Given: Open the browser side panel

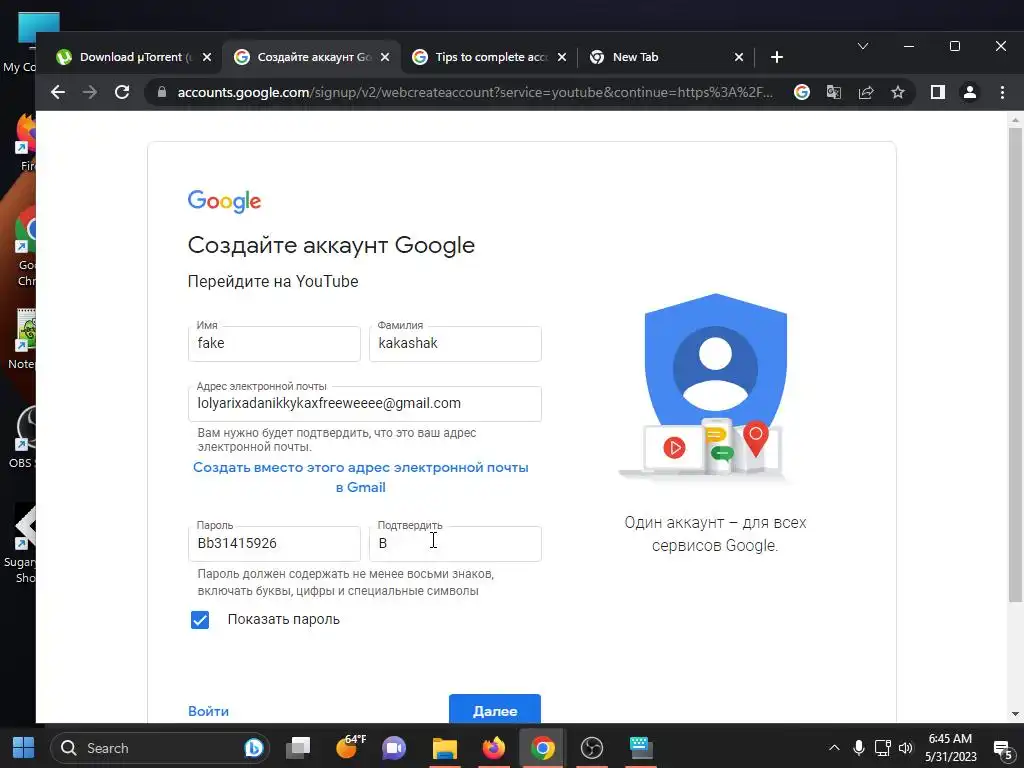Looking at the screenshot, I should click(x=938, y=92).
